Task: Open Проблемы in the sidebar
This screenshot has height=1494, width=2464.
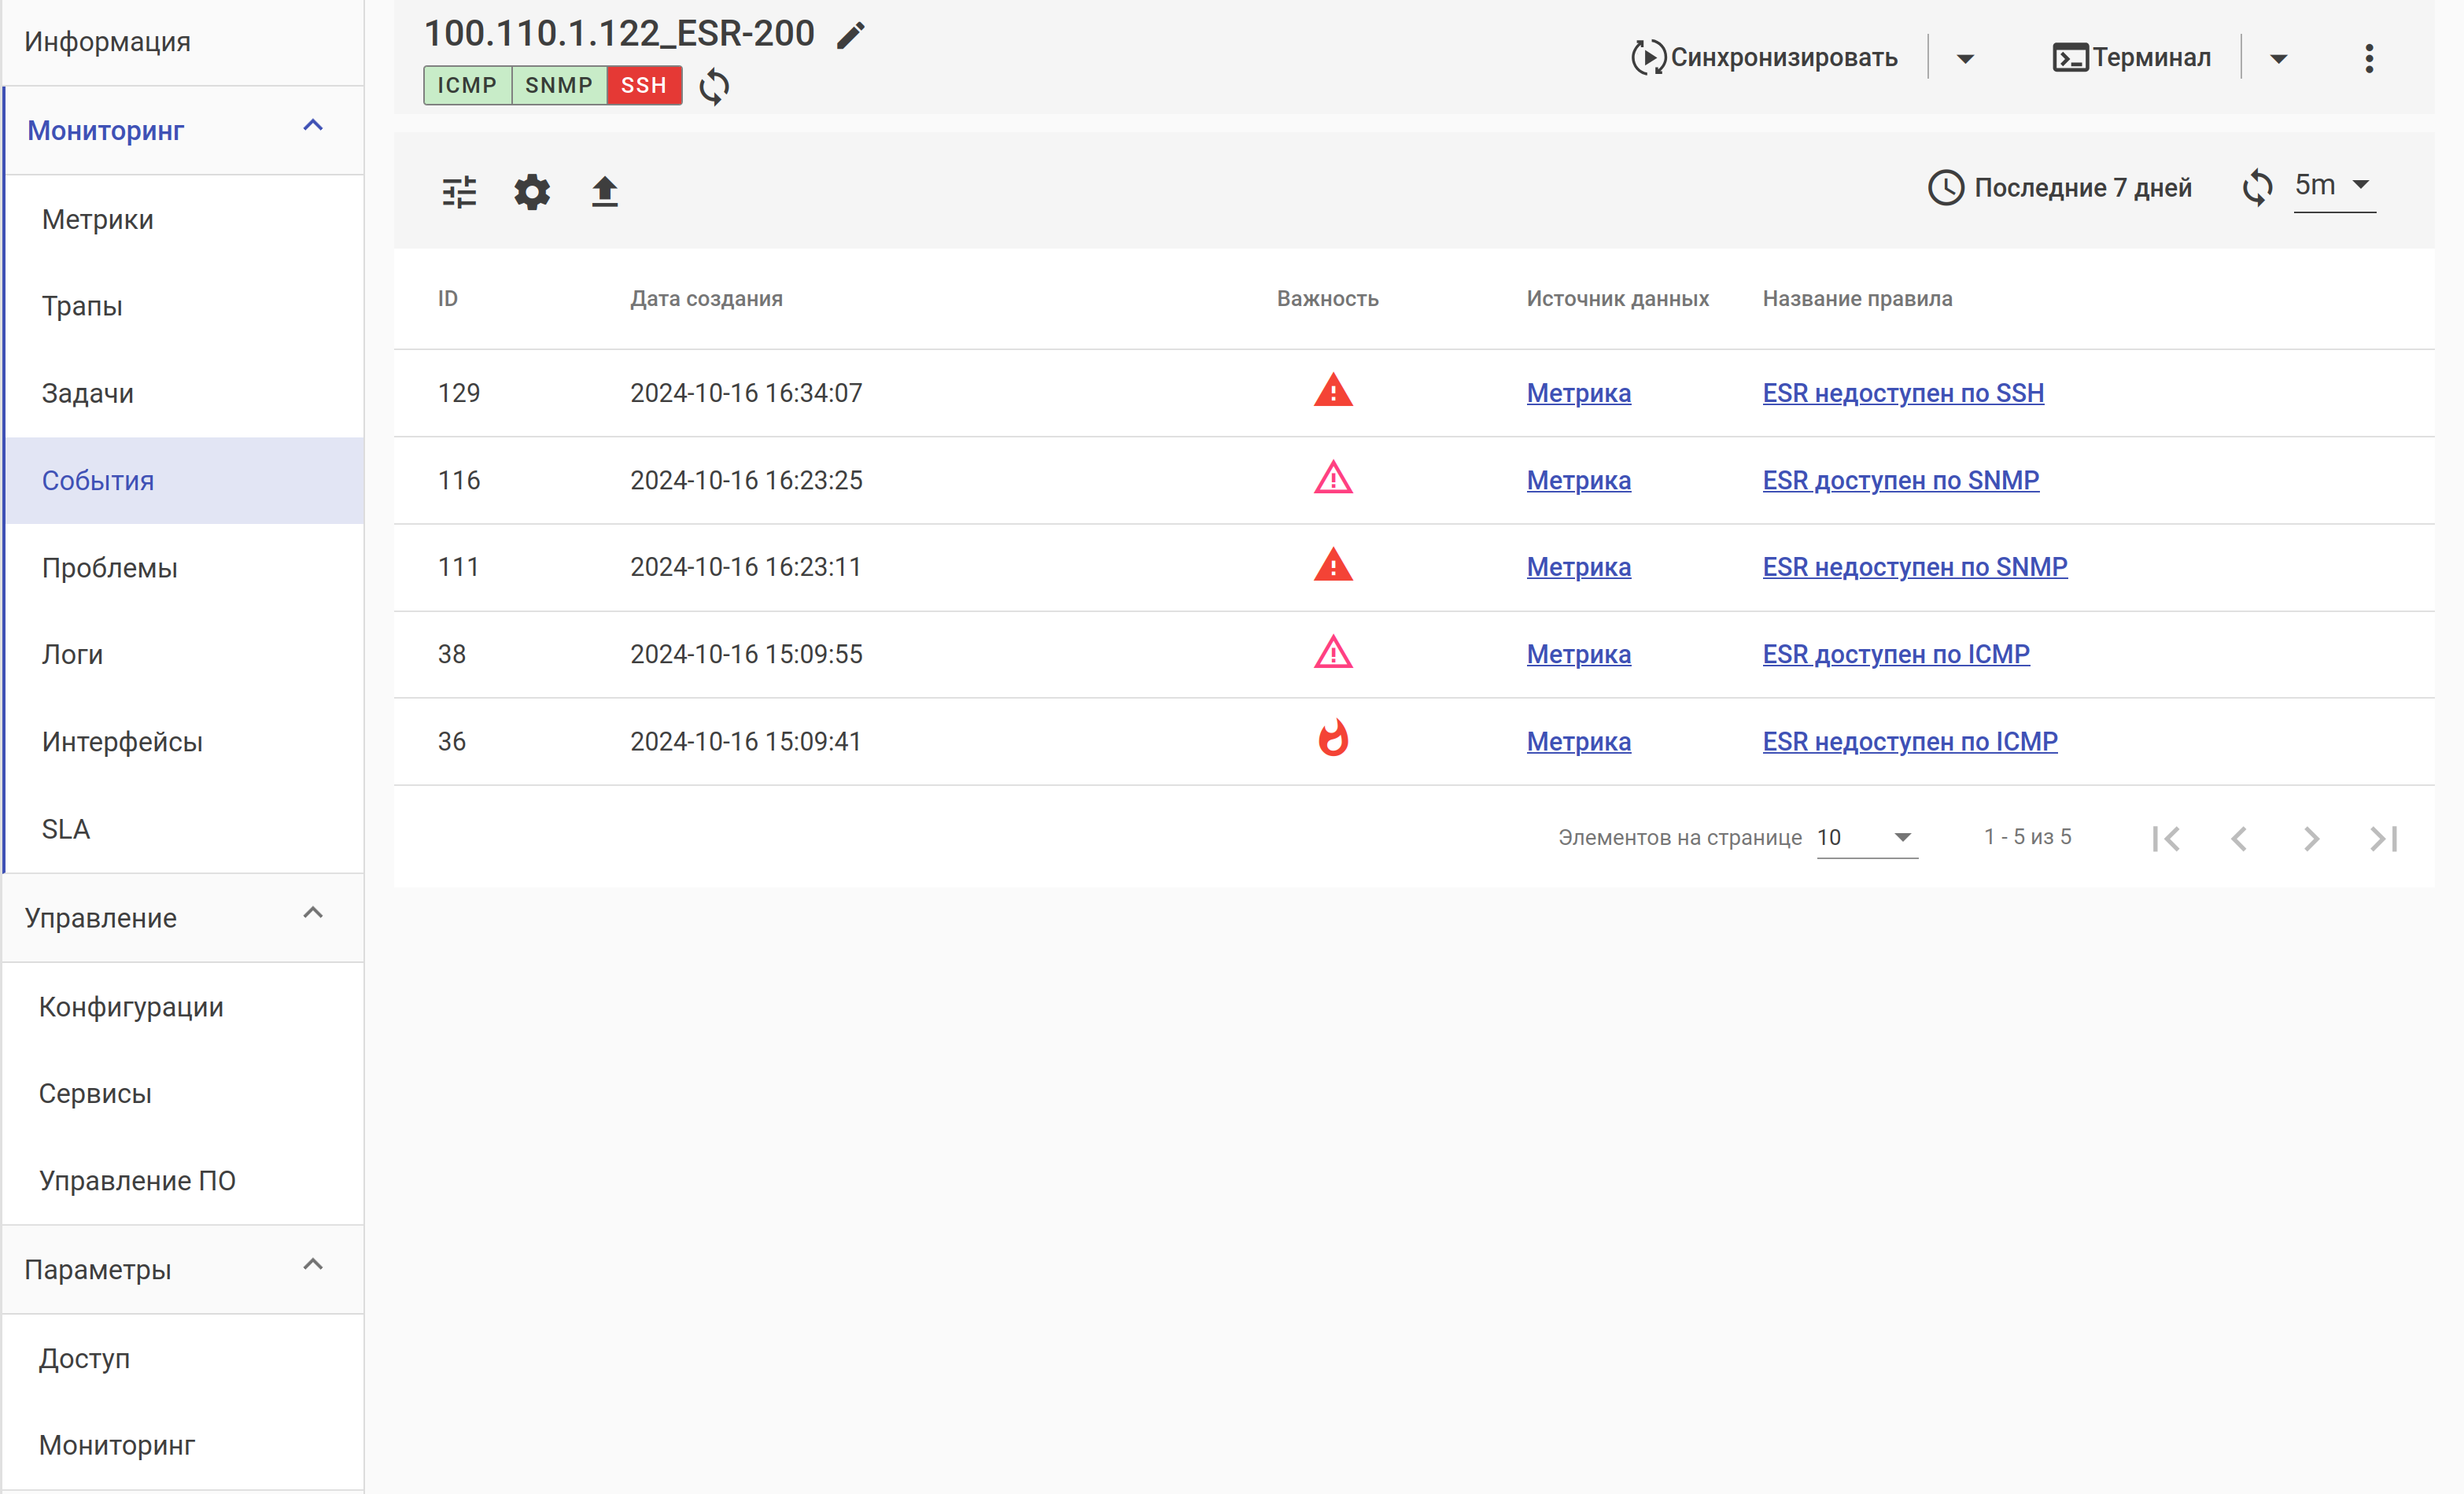Action: [x=110, y=568]
